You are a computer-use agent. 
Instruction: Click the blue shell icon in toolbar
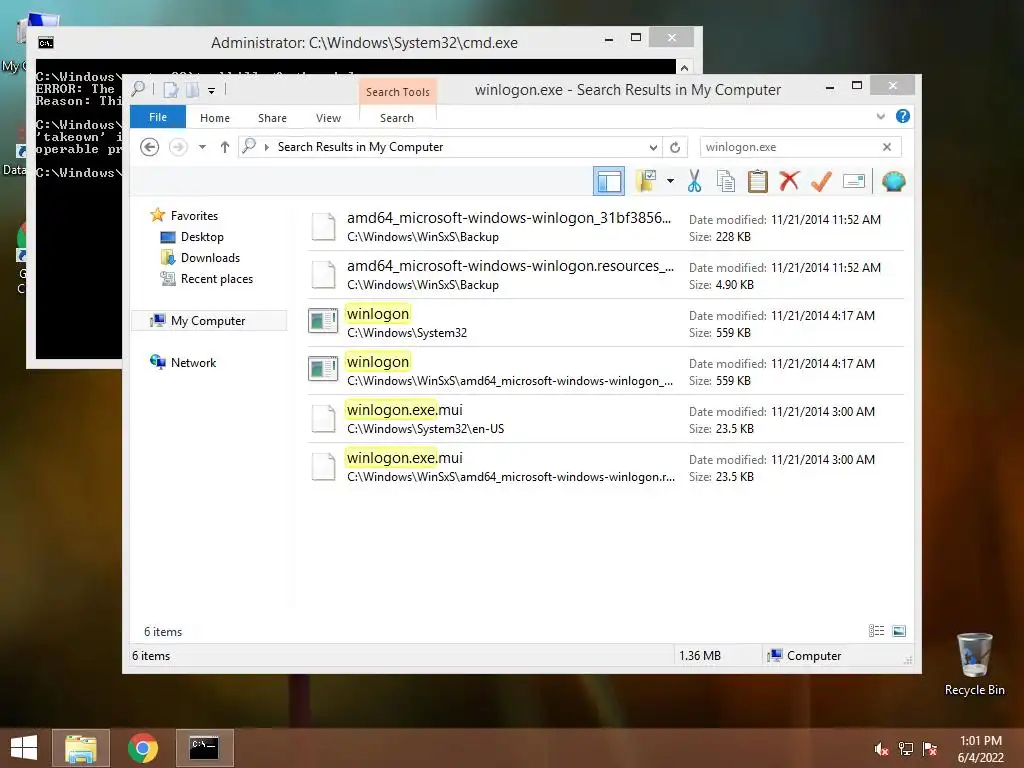pos(893,181)
